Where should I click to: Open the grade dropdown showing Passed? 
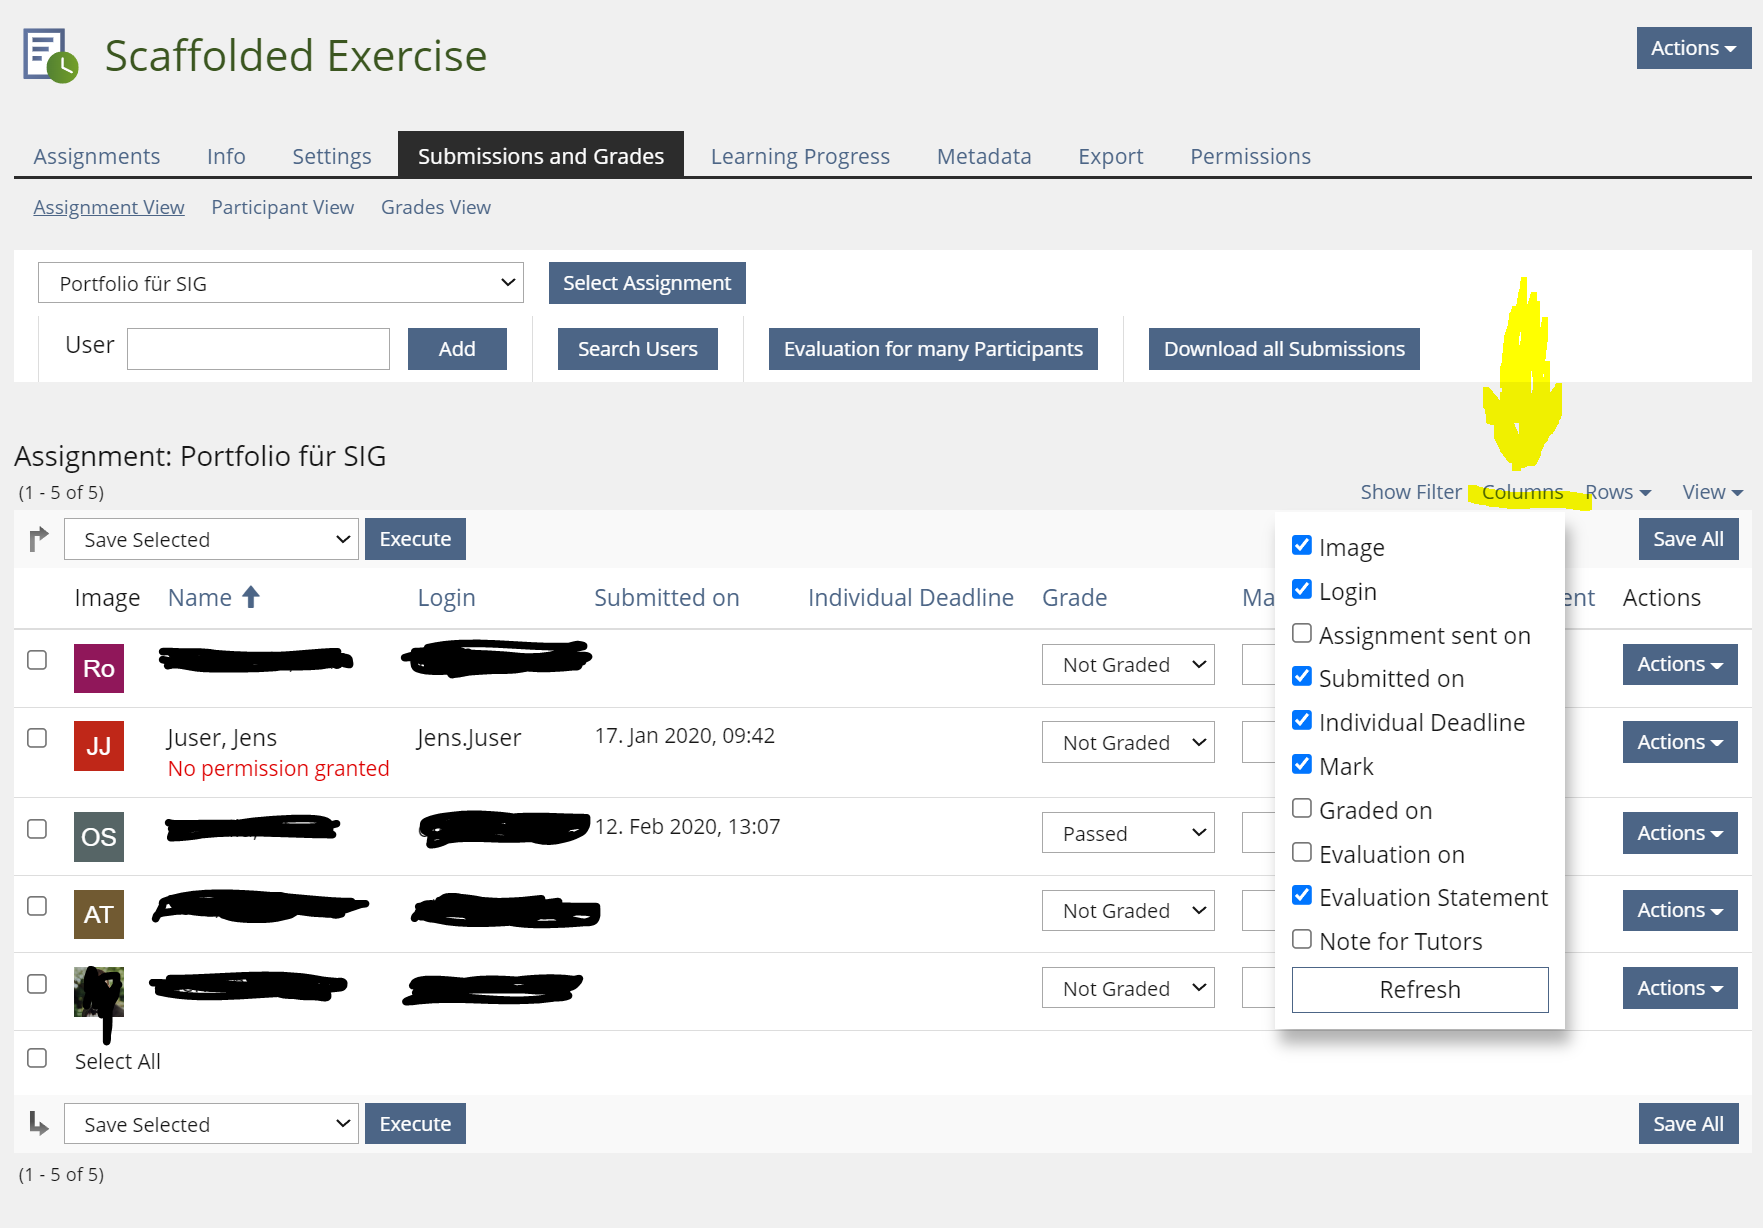point(1127,833)
